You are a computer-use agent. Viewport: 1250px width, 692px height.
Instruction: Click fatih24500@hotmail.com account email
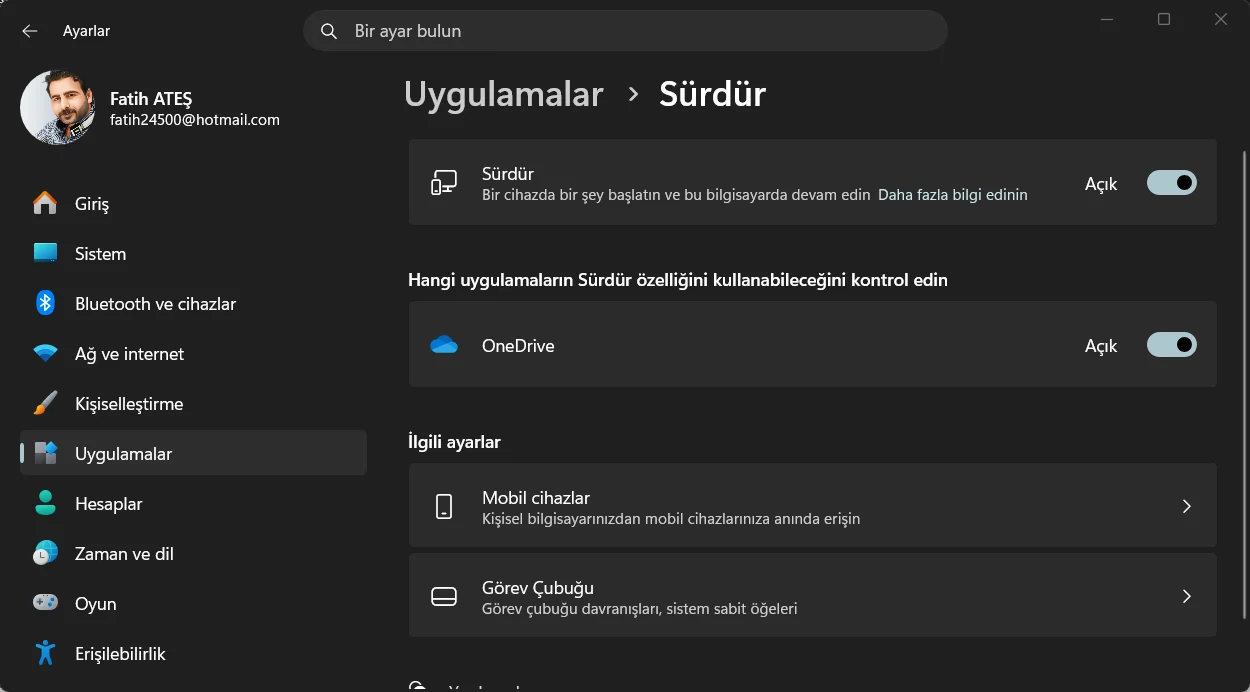click(x=195, y=119)
